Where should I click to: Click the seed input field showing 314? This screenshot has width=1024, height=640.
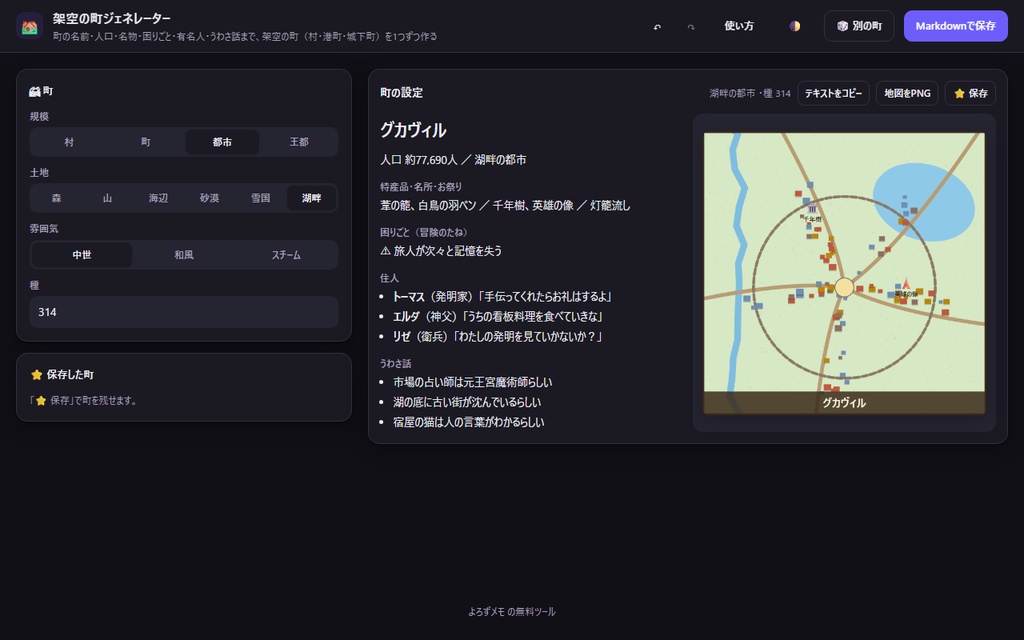(x=184, y=312)
